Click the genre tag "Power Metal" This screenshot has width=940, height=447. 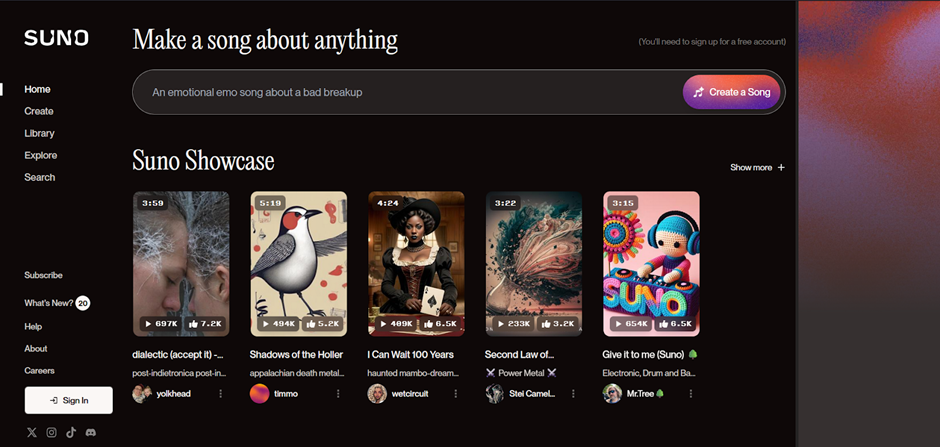(521, 373)
